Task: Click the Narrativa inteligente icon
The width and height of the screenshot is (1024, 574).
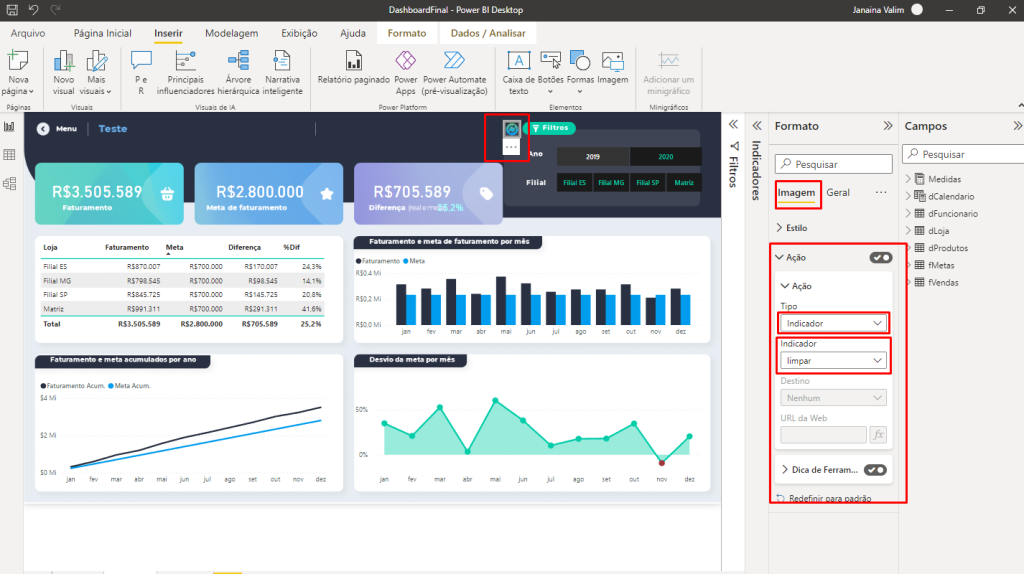Action: tap(283, 62)
